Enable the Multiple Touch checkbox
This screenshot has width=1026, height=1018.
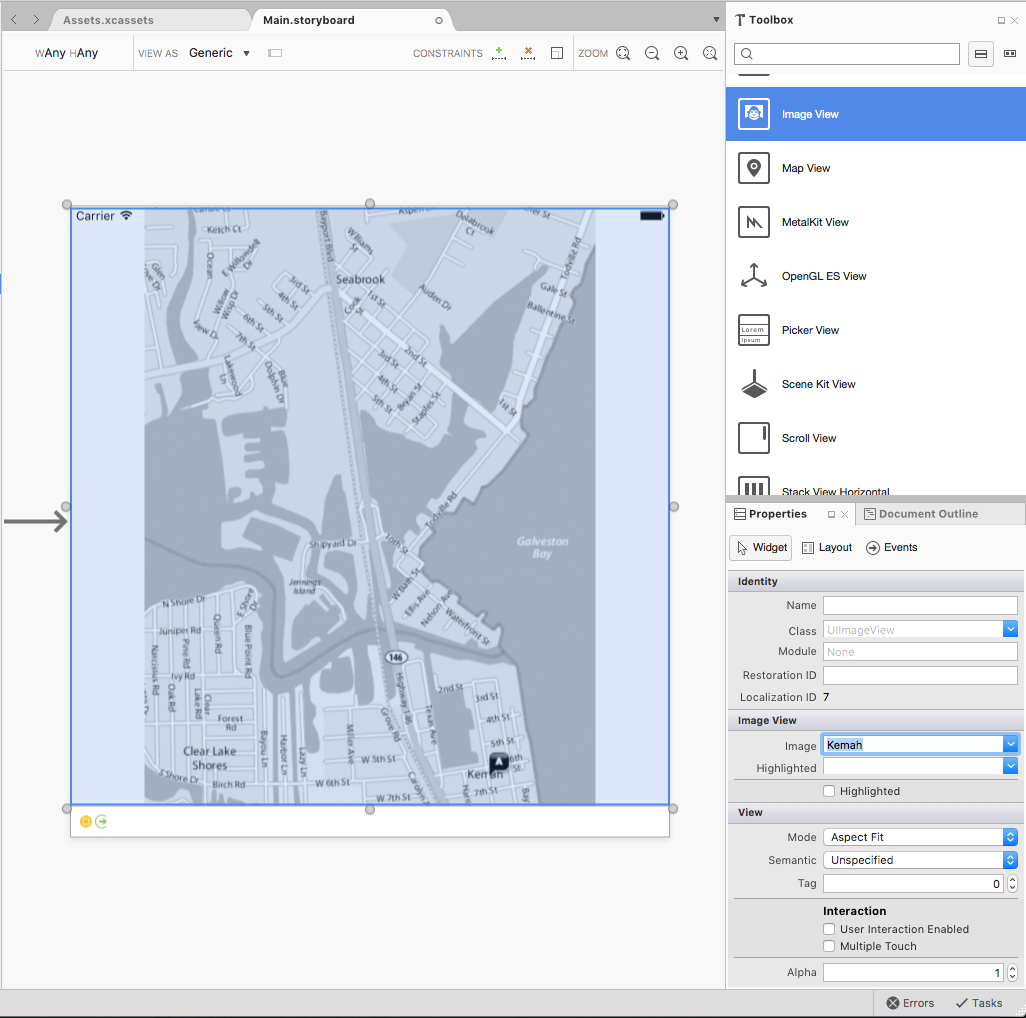click(x=829, y=946)
